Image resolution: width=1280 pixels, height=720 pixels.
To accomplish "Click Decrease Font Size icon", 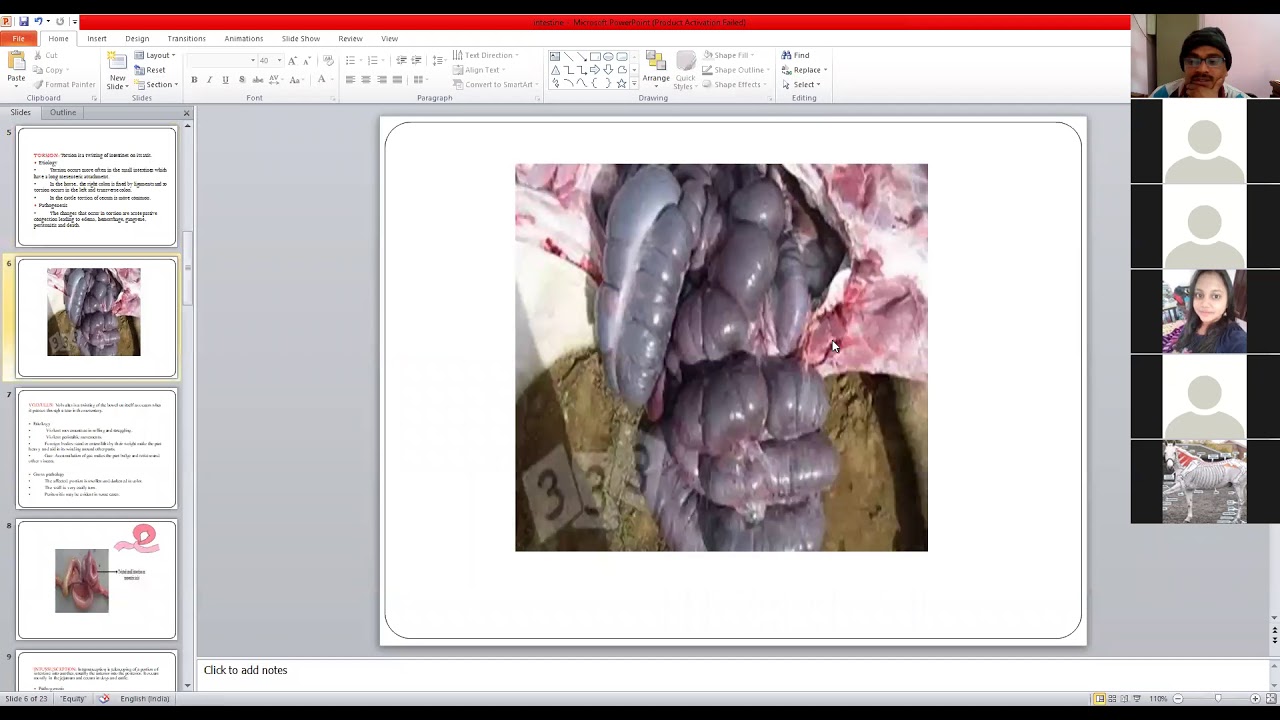I will [306, 61].
